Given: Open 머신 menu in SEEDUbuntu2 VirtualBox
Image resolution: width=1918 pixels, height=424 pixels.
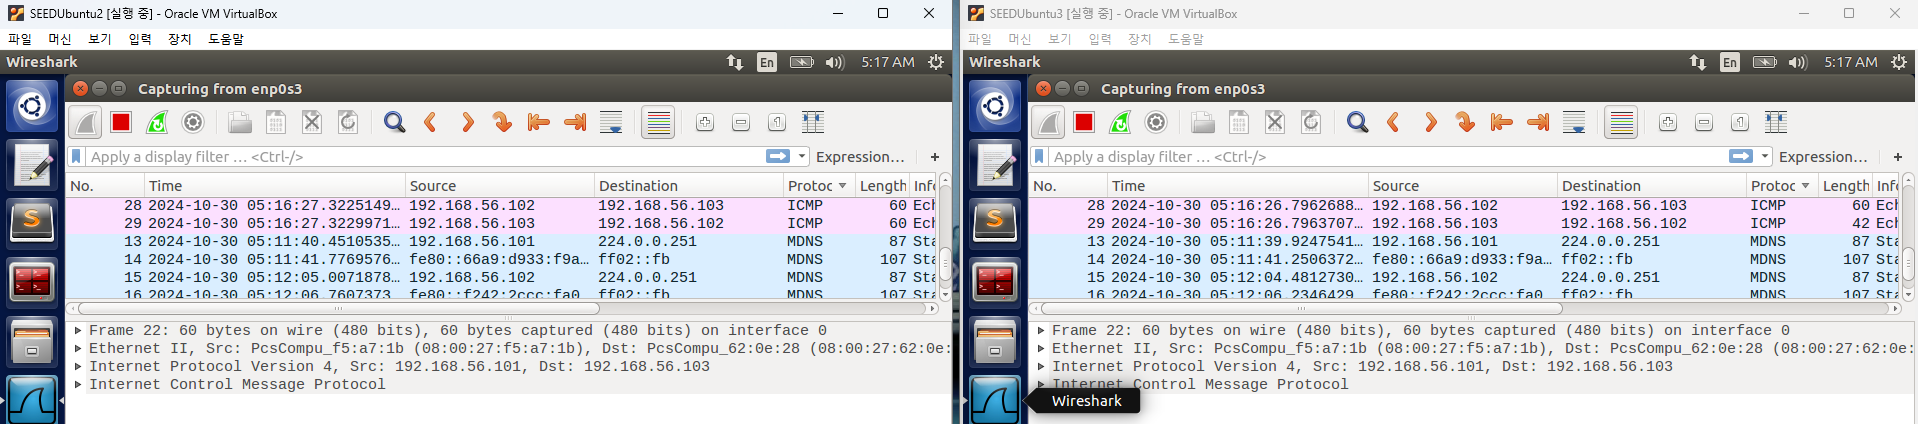Looking at the screenshot, I should [x=60, y=39].
